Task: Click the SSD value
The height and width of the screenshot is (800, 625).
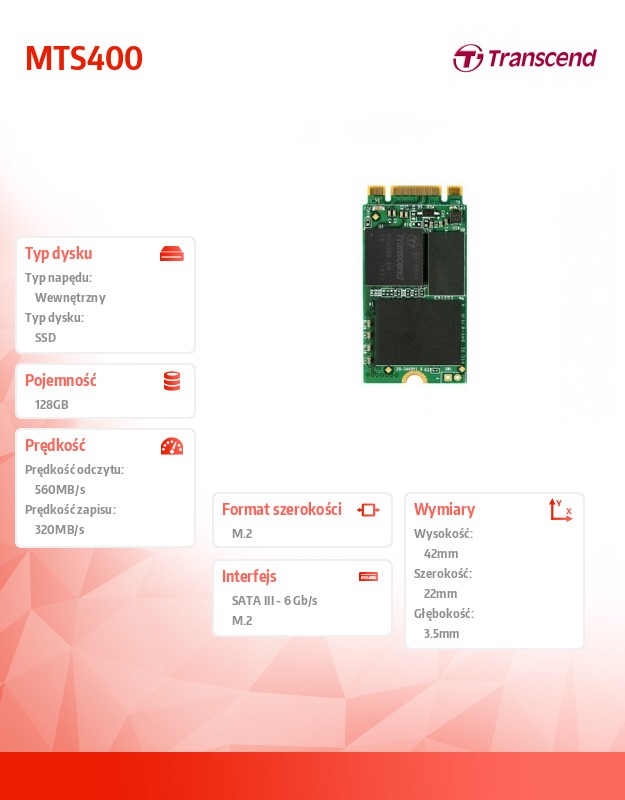Action: pyautogui.click(x=45, y=338)
